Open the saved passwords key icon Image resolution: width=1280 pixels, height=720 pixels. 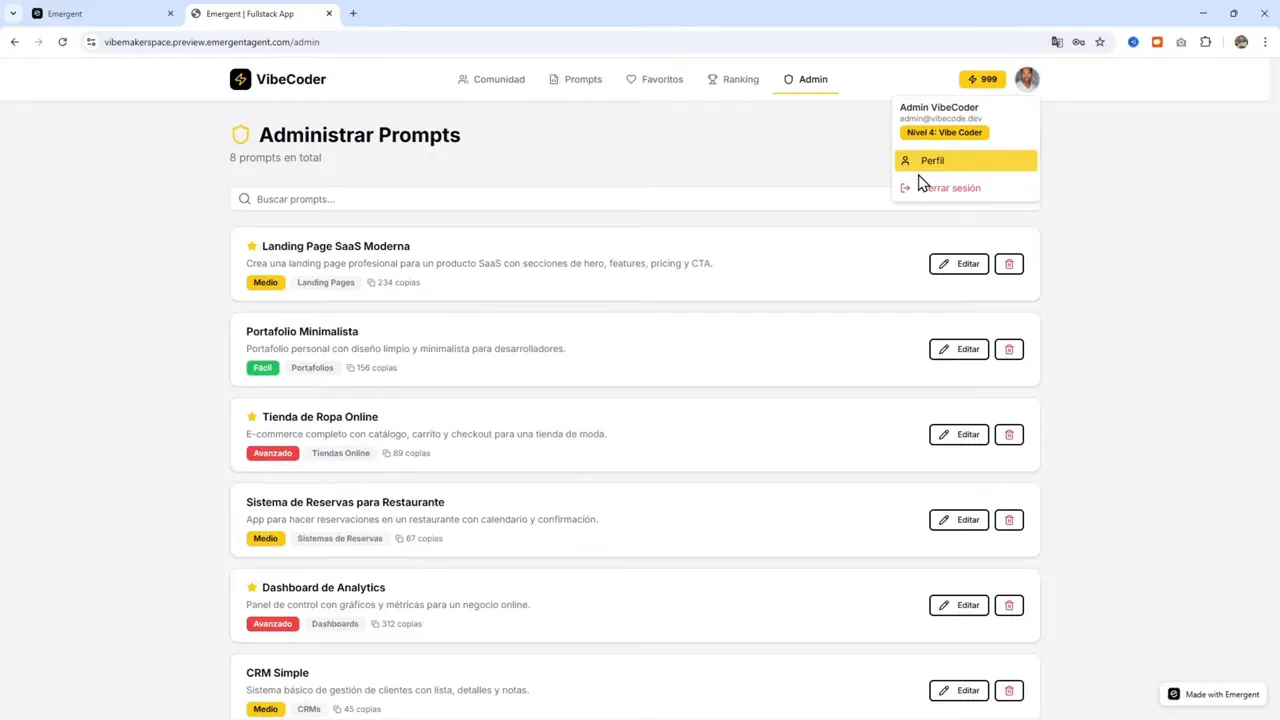click(x=1078, y=42)
